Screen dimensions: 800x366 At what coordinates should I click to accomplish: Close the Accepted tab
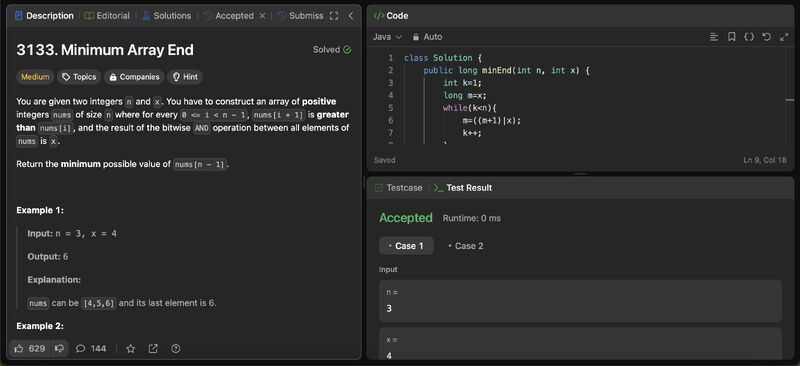coord(262,16)
